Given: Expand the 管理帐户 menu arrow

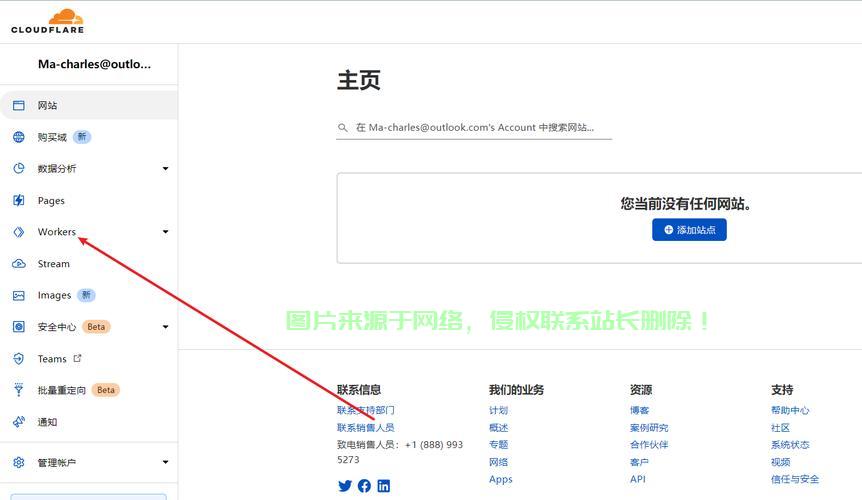Looking at the screenshot, I should pyautogui.click(x=165, y=462).
